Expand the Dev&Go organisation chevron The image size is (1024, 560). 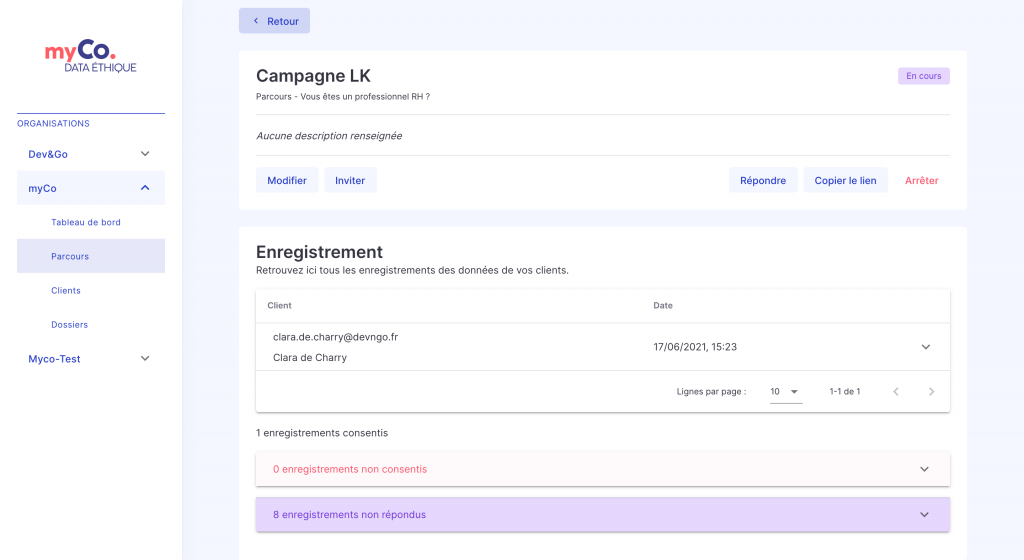click(x=145, y=154)
